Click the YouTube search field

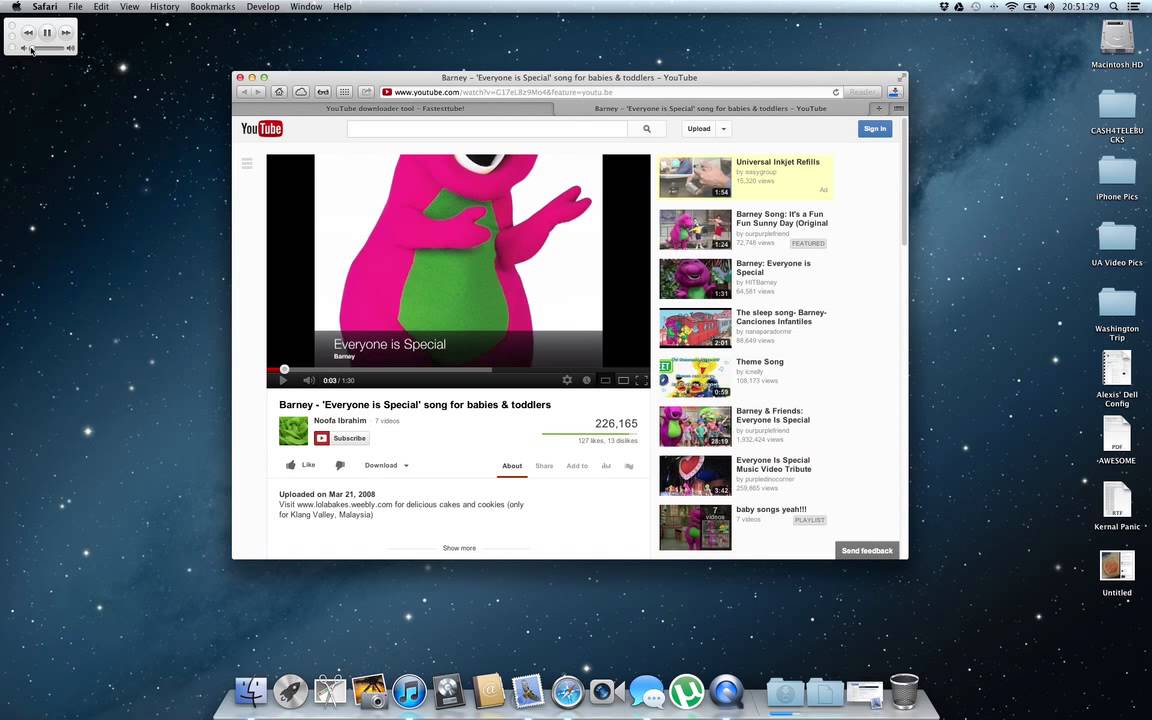coord(487,129)
